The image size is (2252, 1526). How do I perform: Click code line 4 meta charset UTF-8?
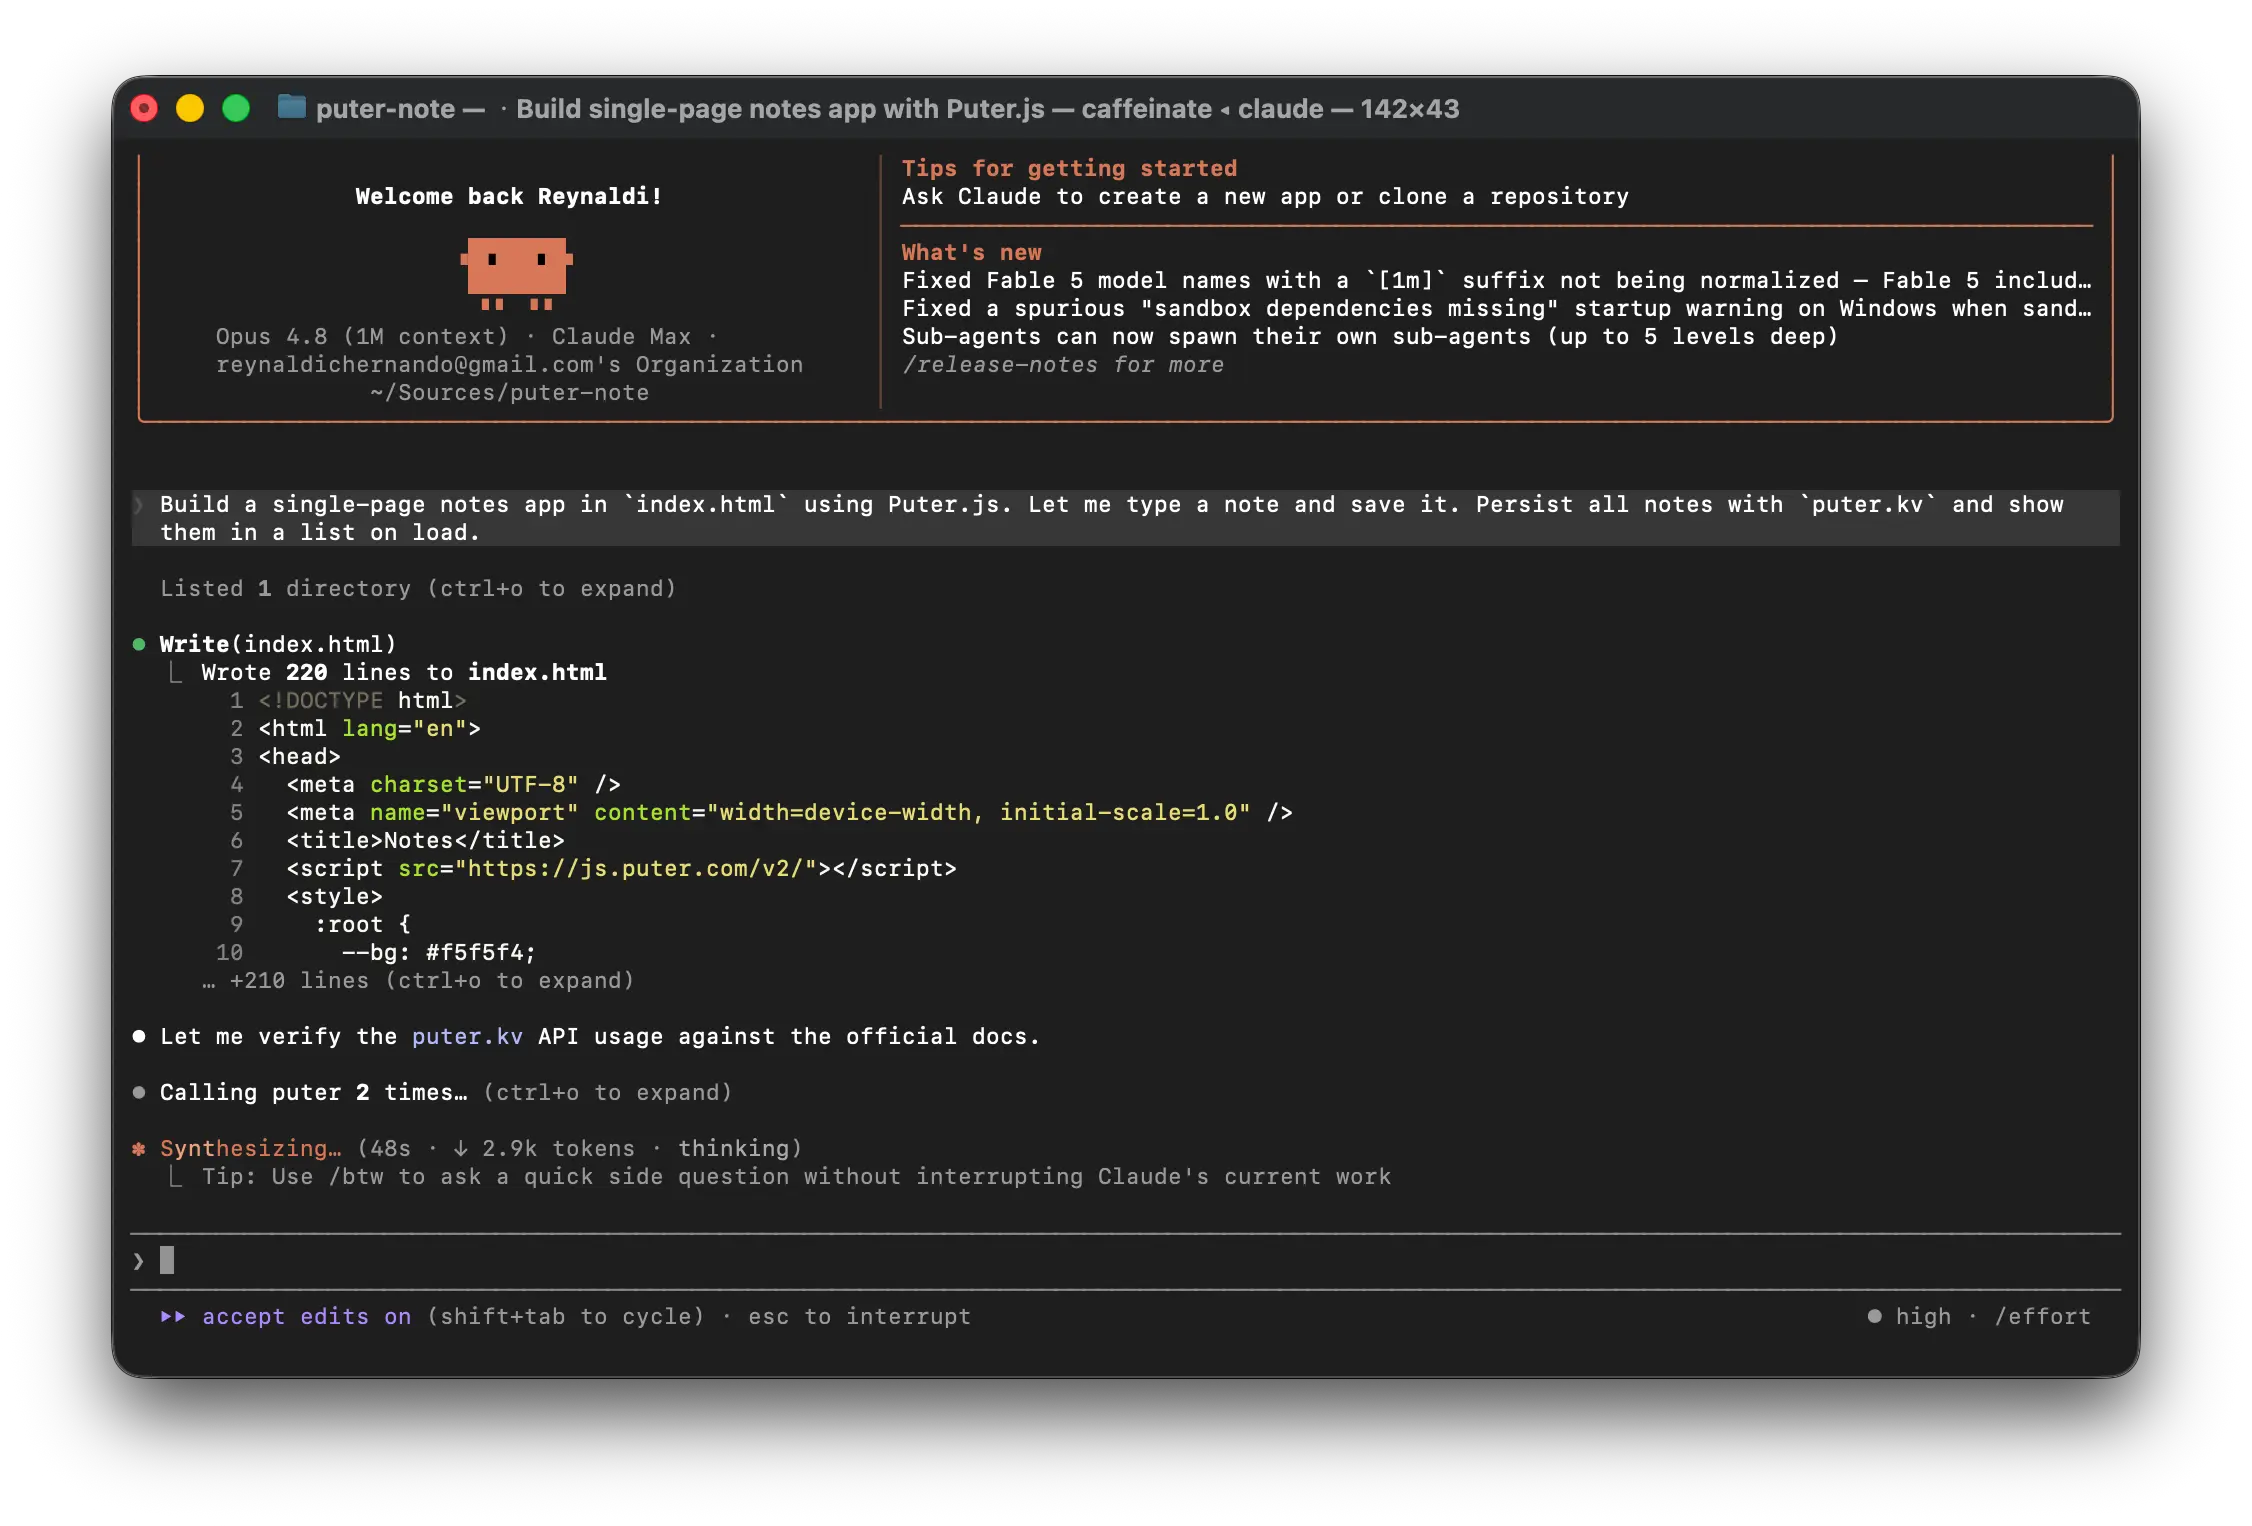(454, 785)
